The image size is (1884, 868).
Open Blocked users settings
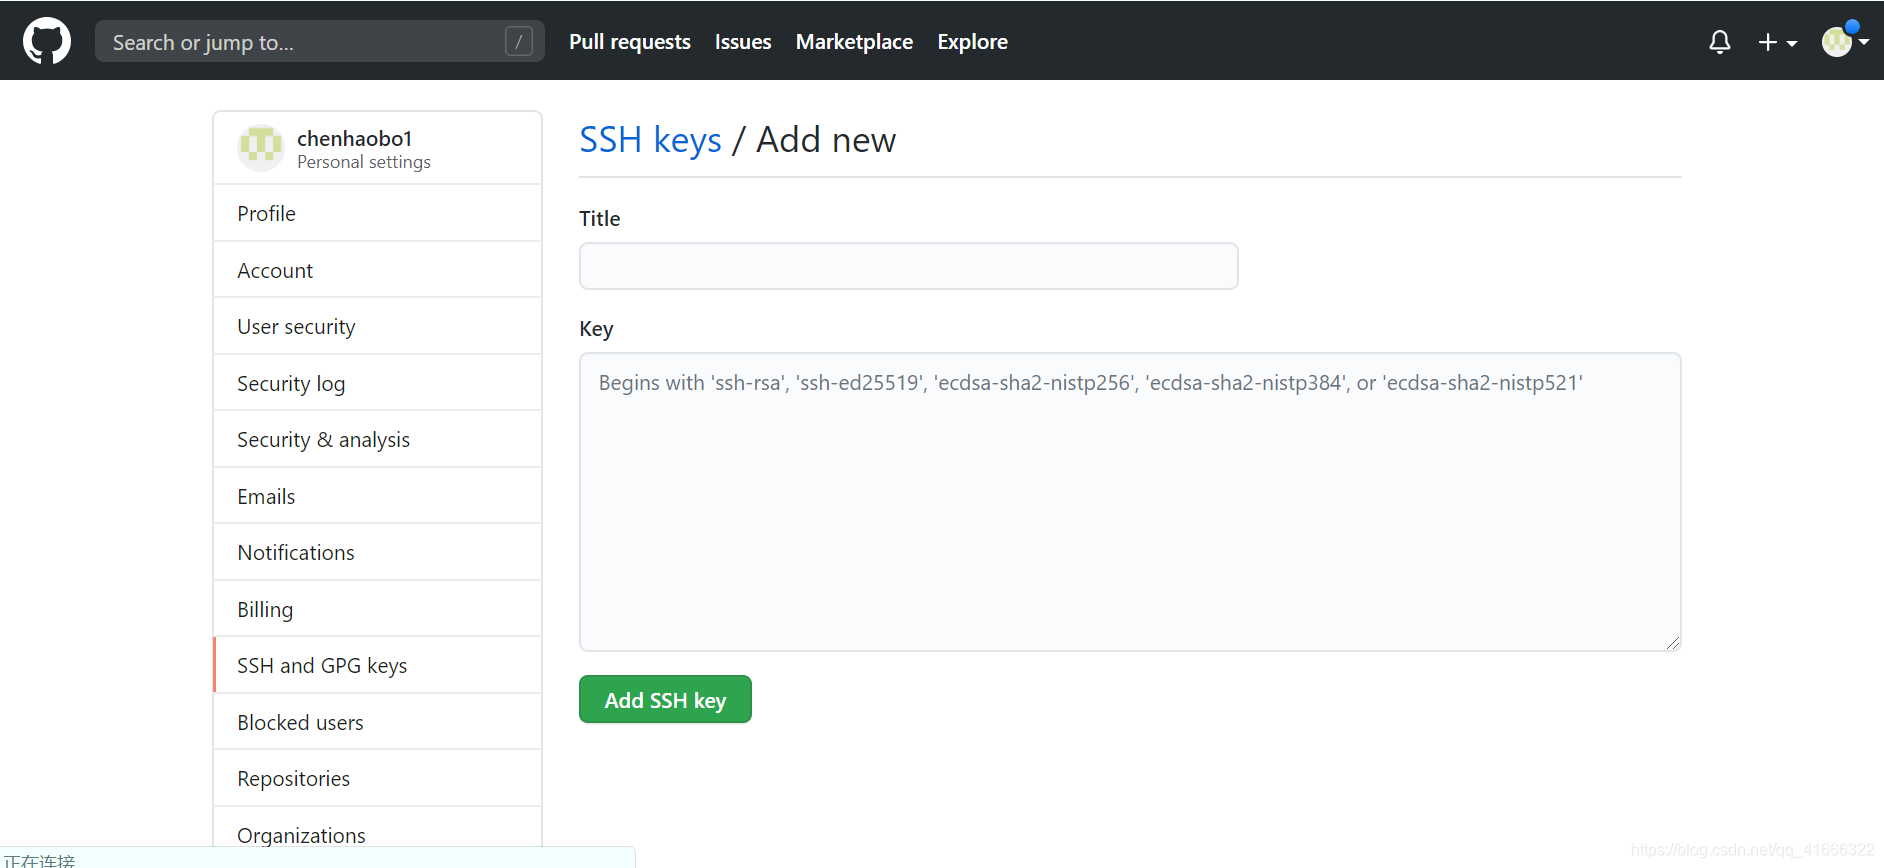[x=378, y=722]
